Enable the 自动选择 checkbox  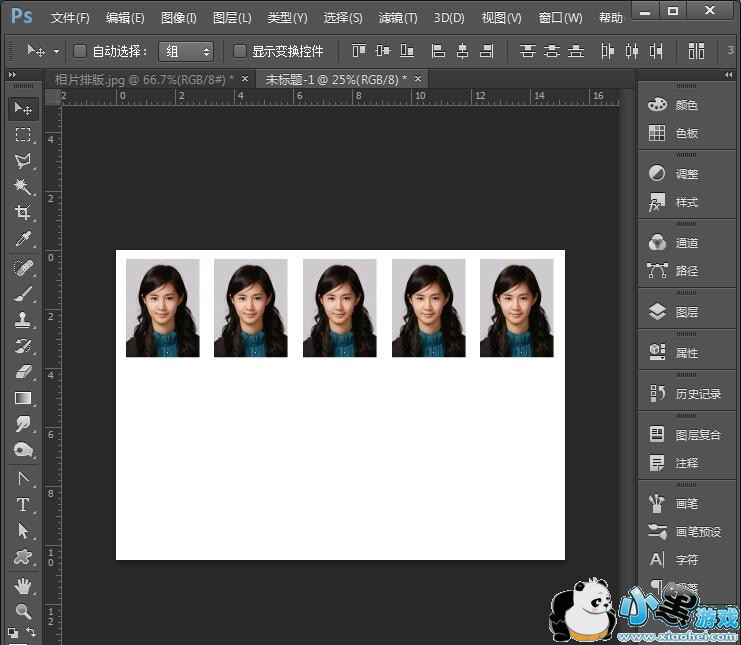(x=80, y=51)
